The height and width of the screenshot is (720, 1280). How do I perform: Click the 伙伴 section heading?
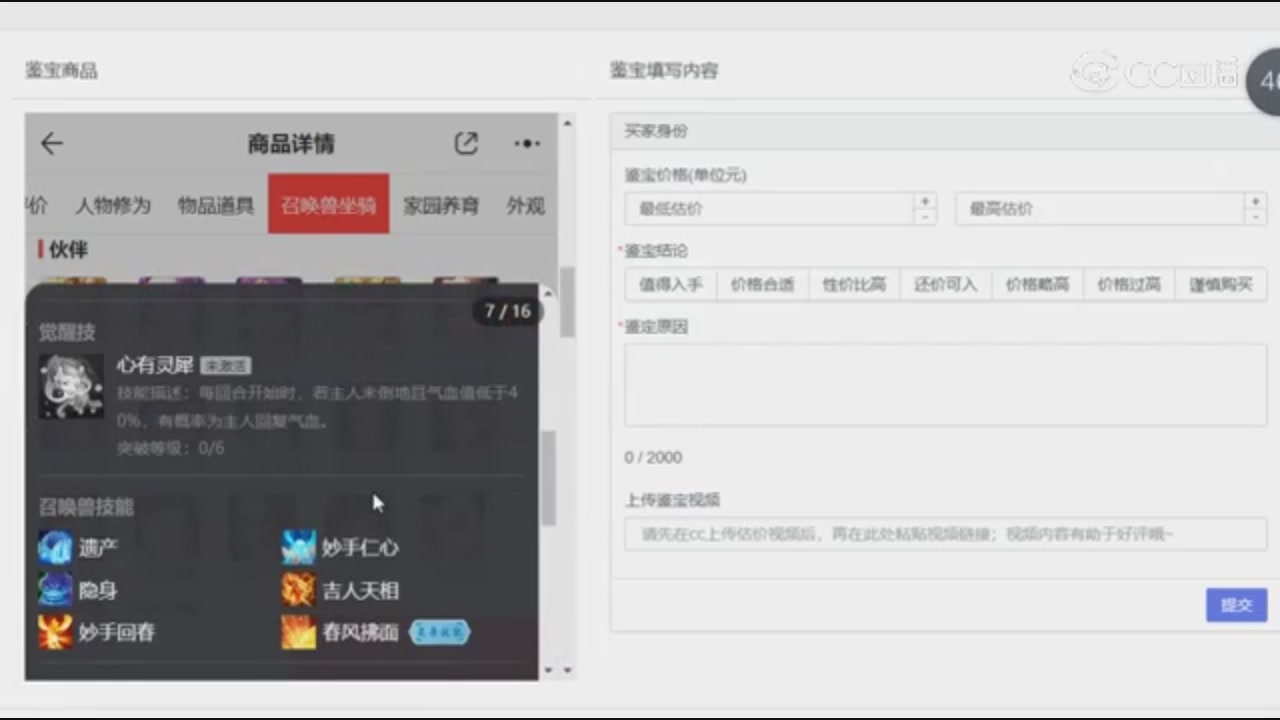pyautogui.click(x=68, y=249)
